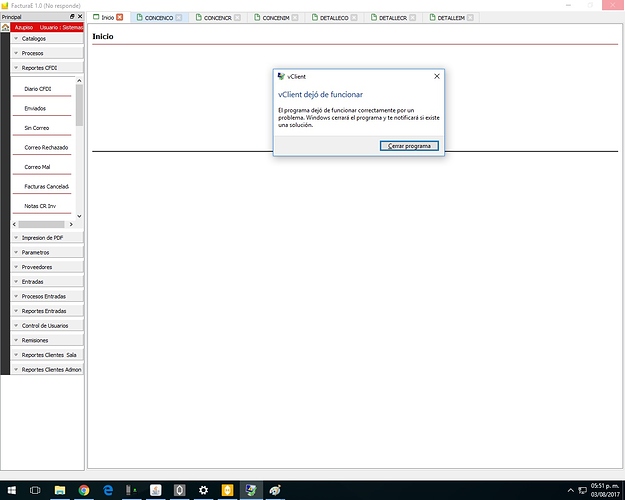Close the DETALLECR tab
Image resolution: width=625 pixels, height=500 pixels.
413,18
